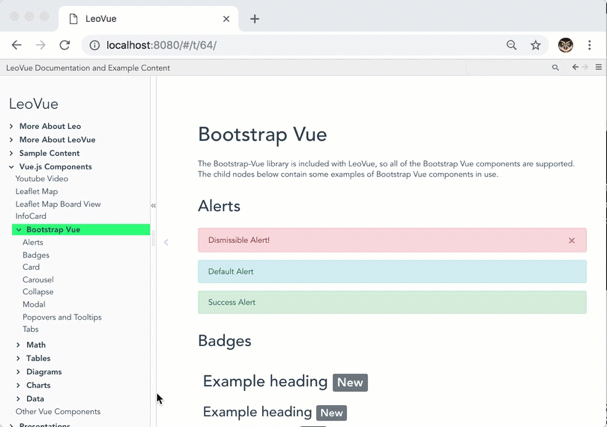Click the Default Alert box
The height and width of the screenshot is (427, 607).
pos(392,271)
